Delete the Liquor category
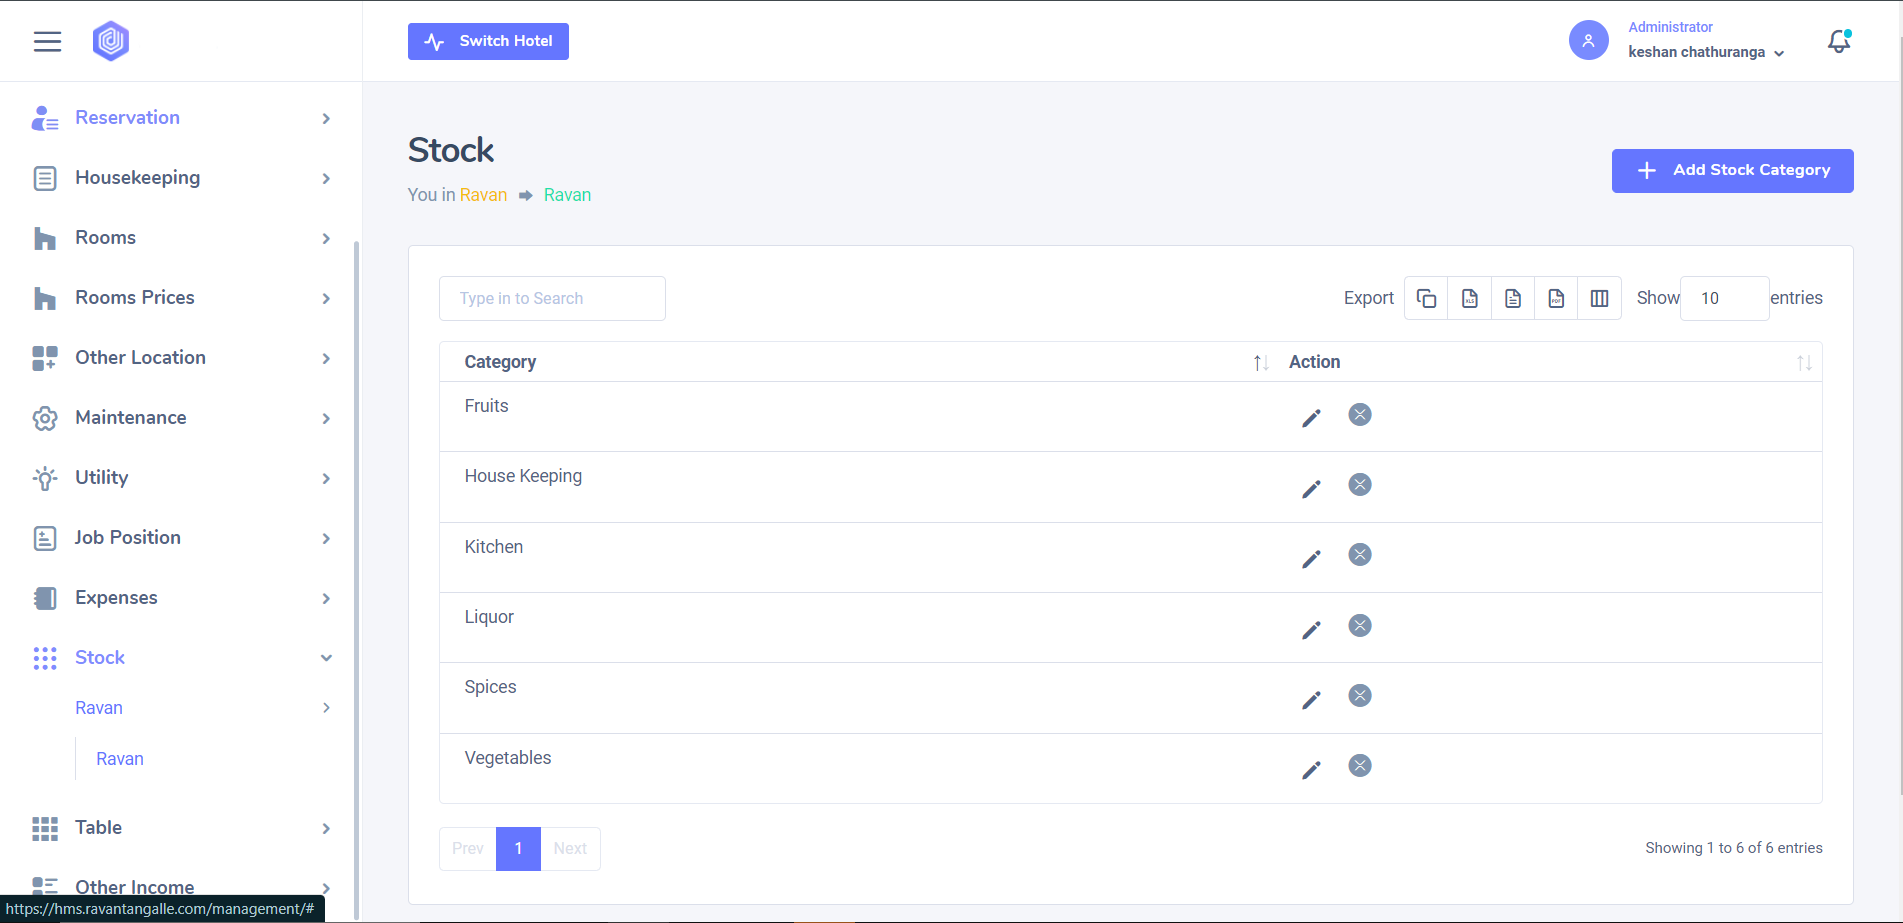 pyautogui.click(x=1359, y=626)
